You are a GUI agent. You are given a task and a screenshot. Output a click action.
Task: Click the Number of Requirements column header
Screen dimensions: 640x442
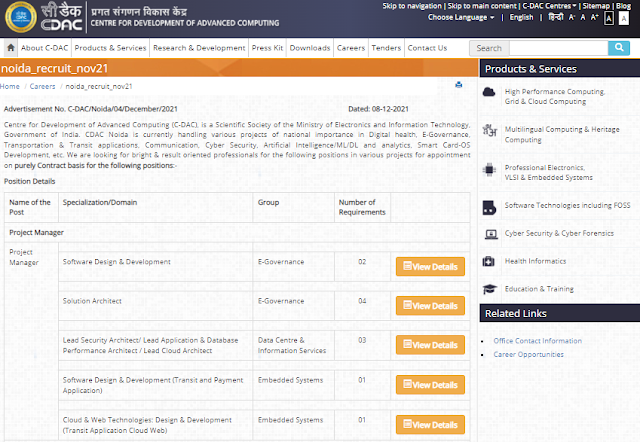(x=362, y=207)
